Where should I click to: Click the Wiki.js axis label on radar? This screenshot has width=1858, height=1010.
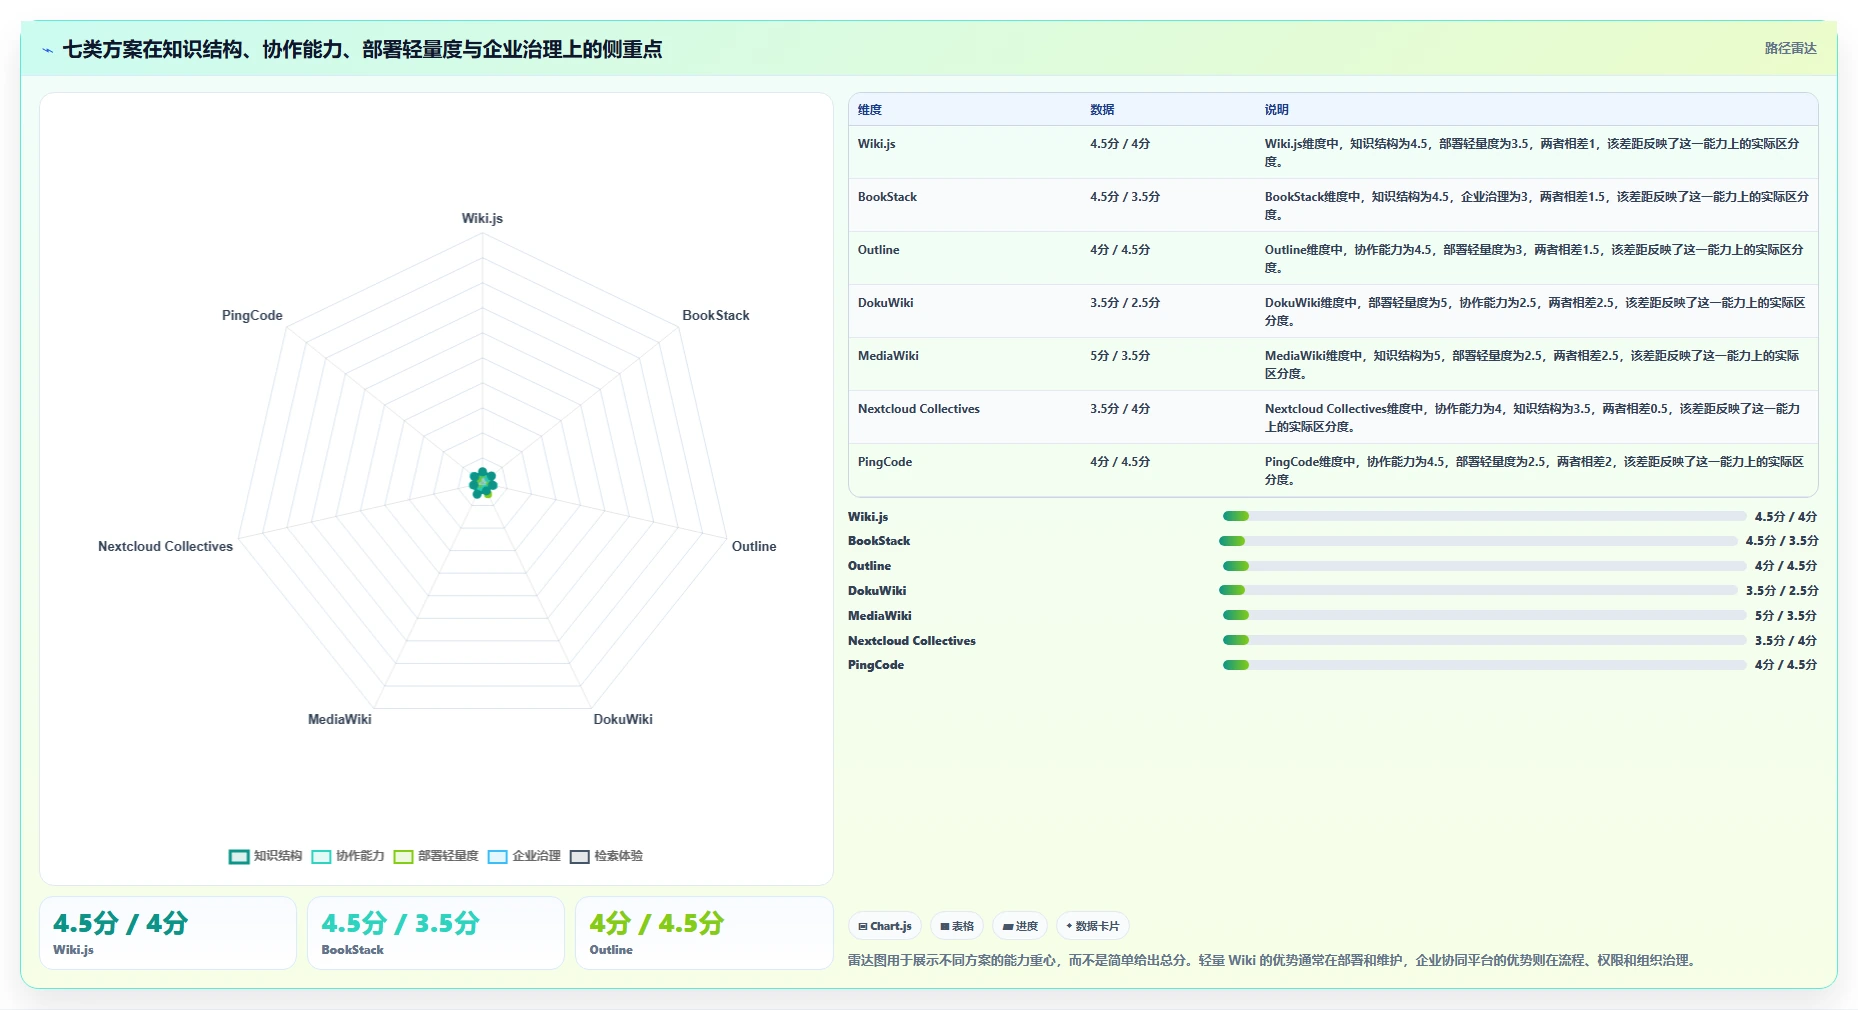(x=482, y=218)
